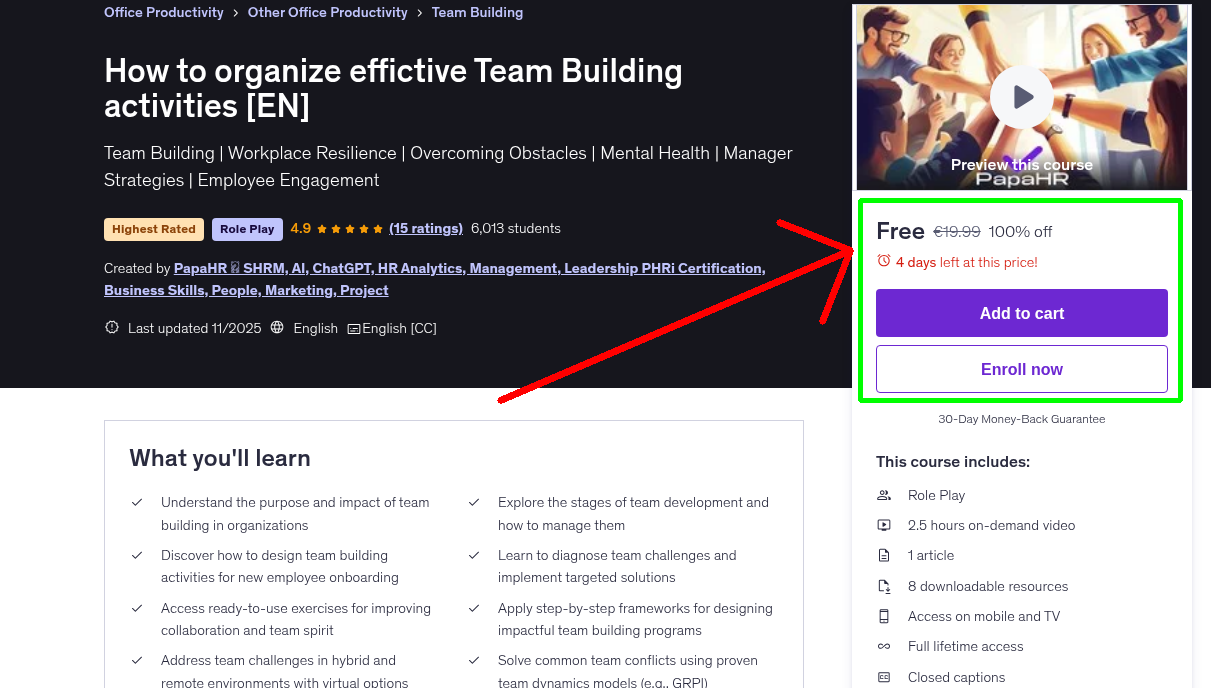
Task: Open the Office Productivity breadcrumb
Action: tap(163, 12)
